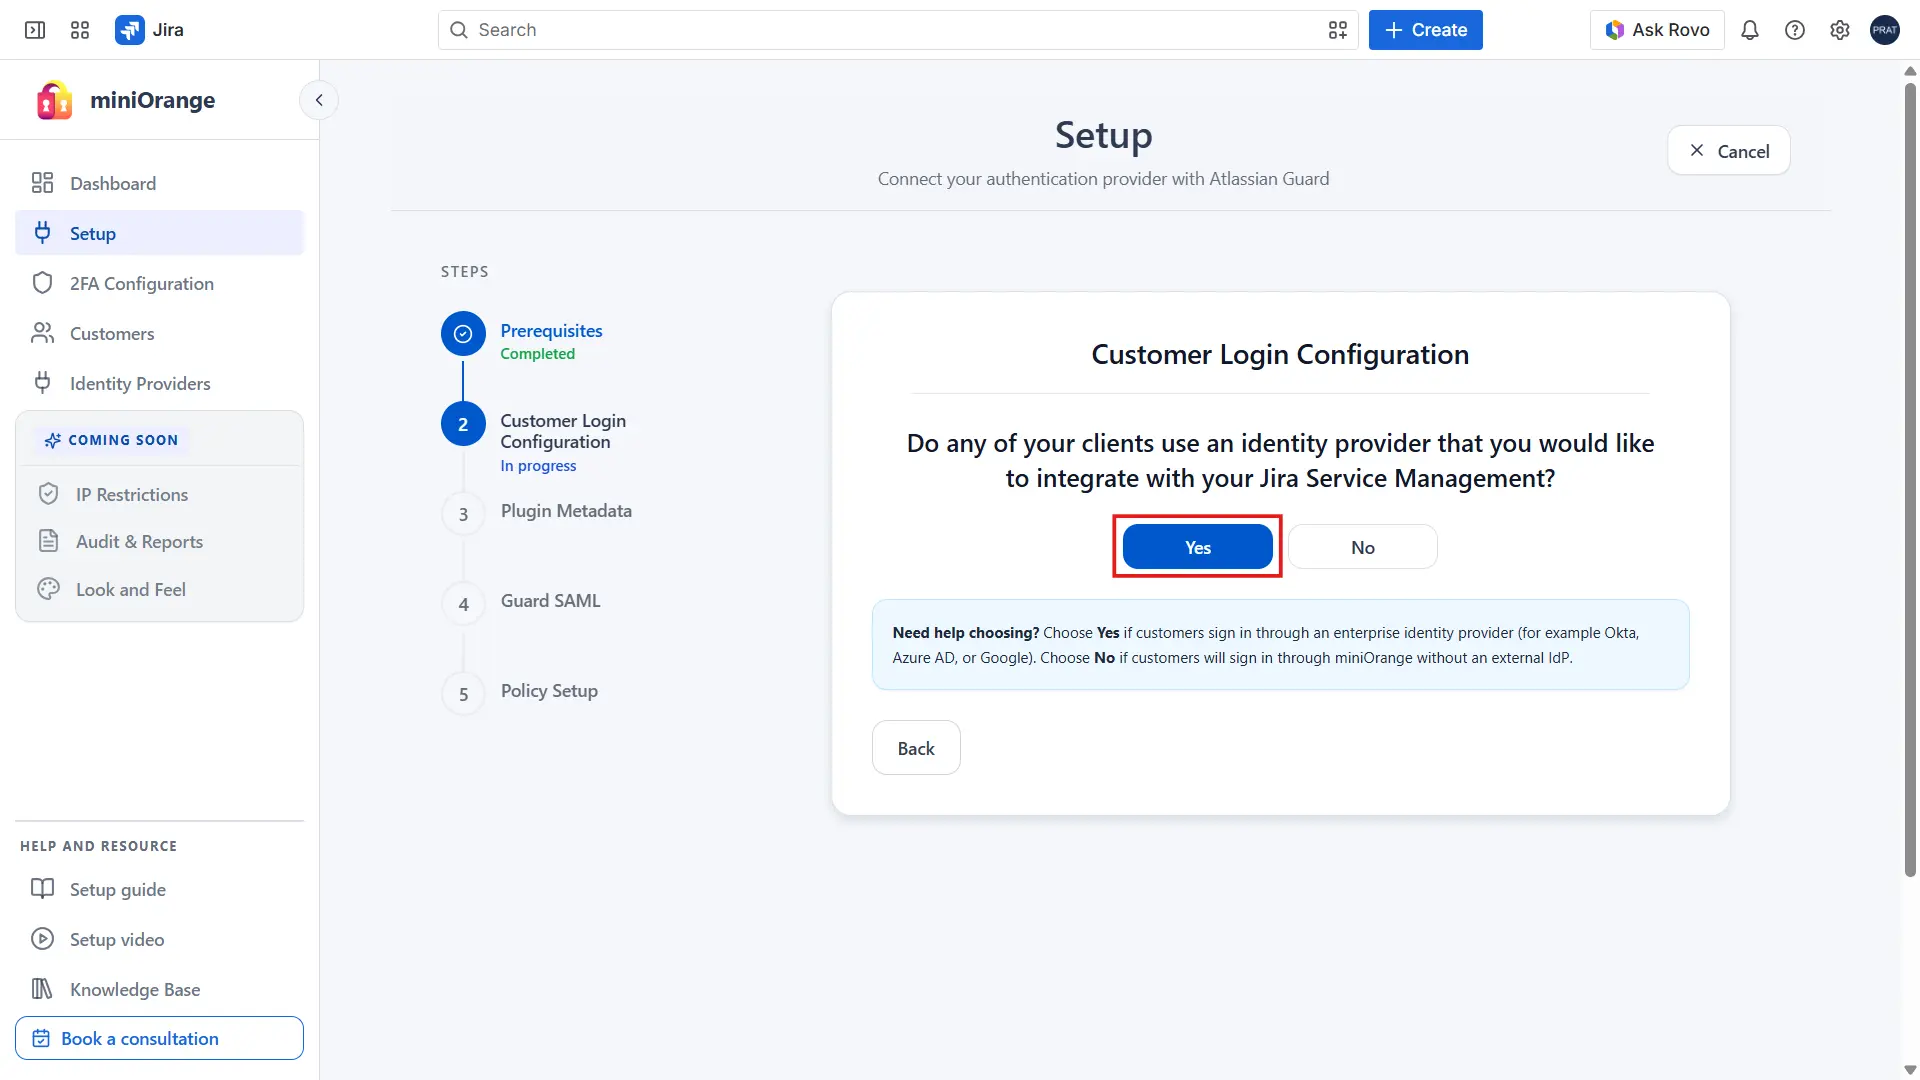1920x1080 pixels.
Task: Open the Setup video link
Action: [x=160, y=939]
